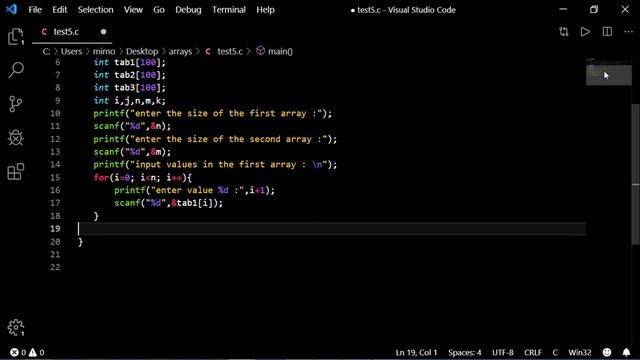Click the Open Changes compare icon

click(564, 32)
